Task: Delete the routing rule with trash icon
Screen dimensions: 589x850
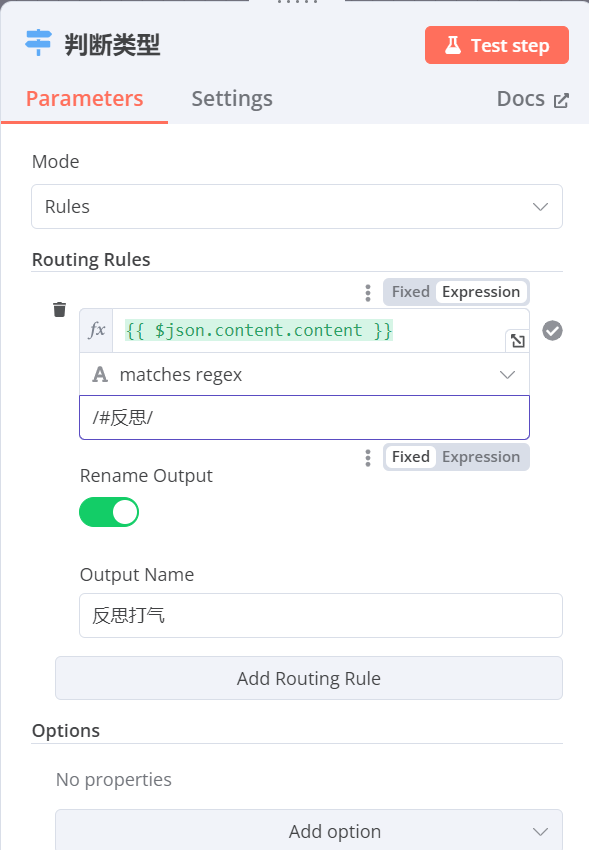Action: pos(60,310)
